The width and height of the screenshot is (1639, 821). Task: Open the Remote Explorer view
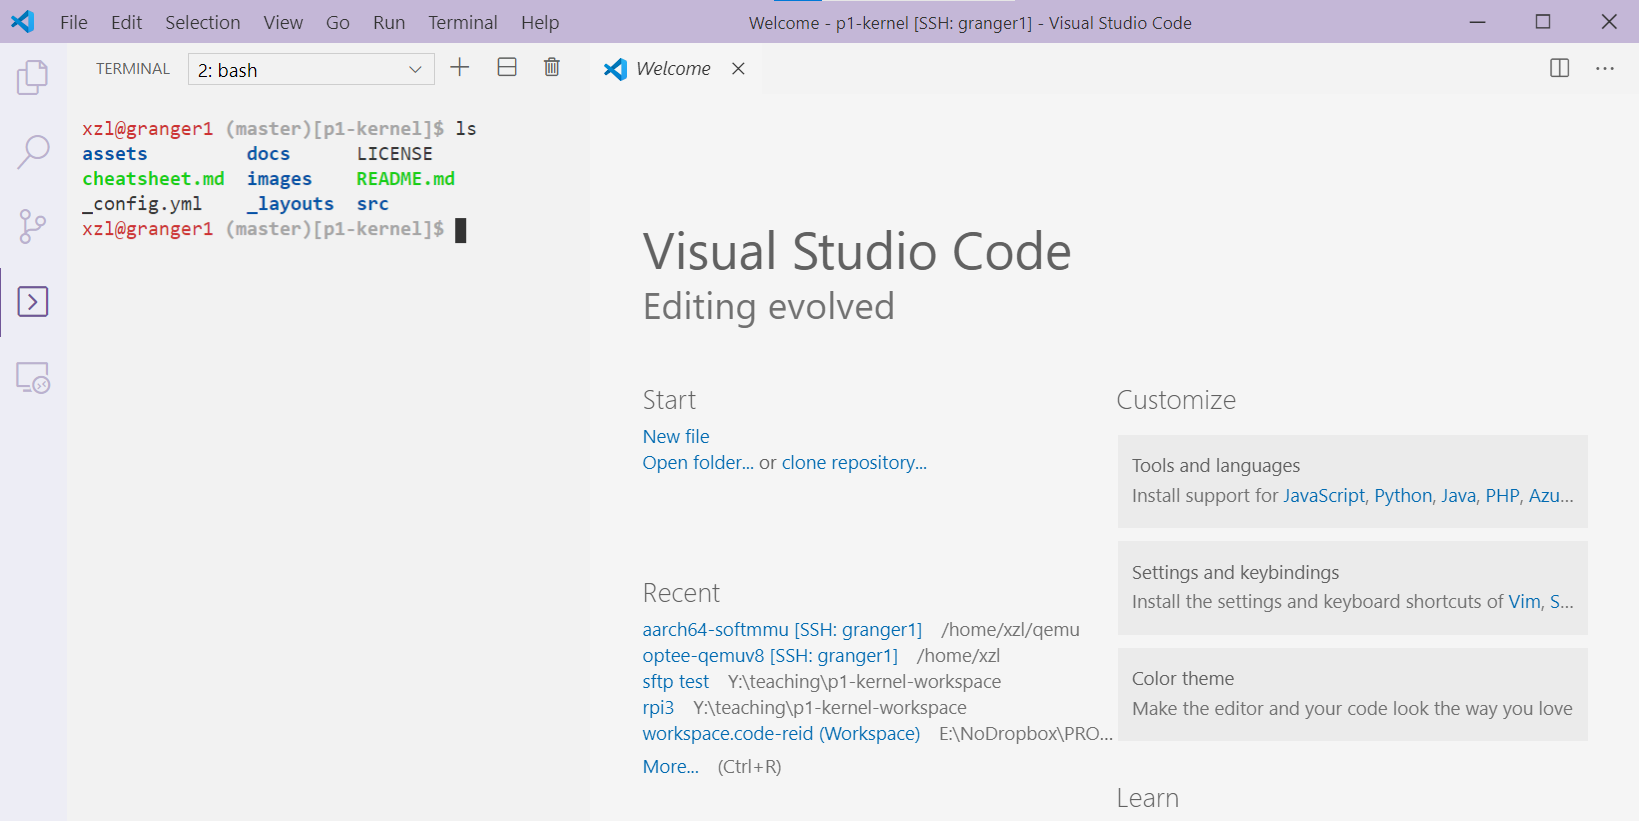click(x=33, y=377)
